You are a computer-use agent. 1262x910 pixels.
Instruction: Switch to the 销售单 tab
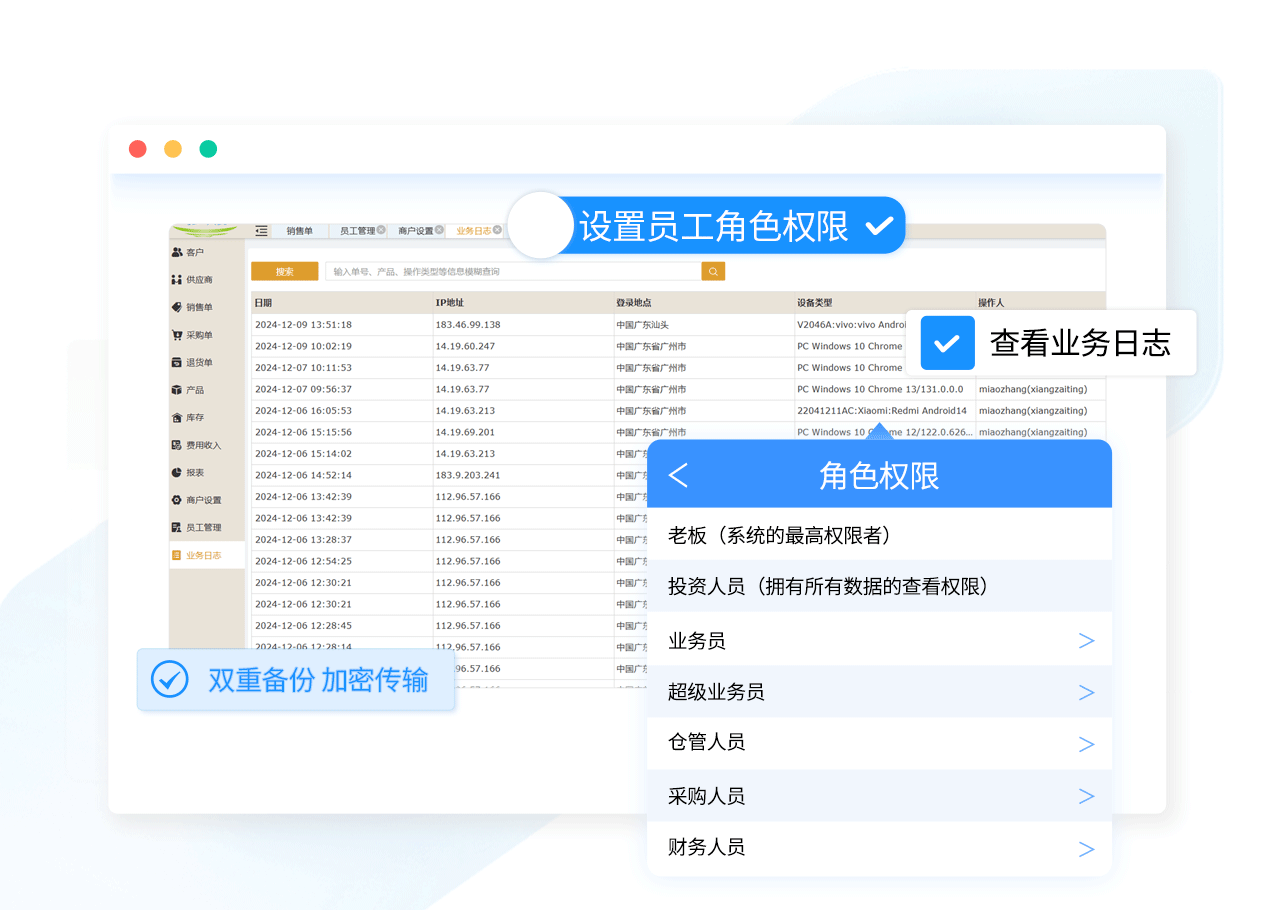point(299,231)
